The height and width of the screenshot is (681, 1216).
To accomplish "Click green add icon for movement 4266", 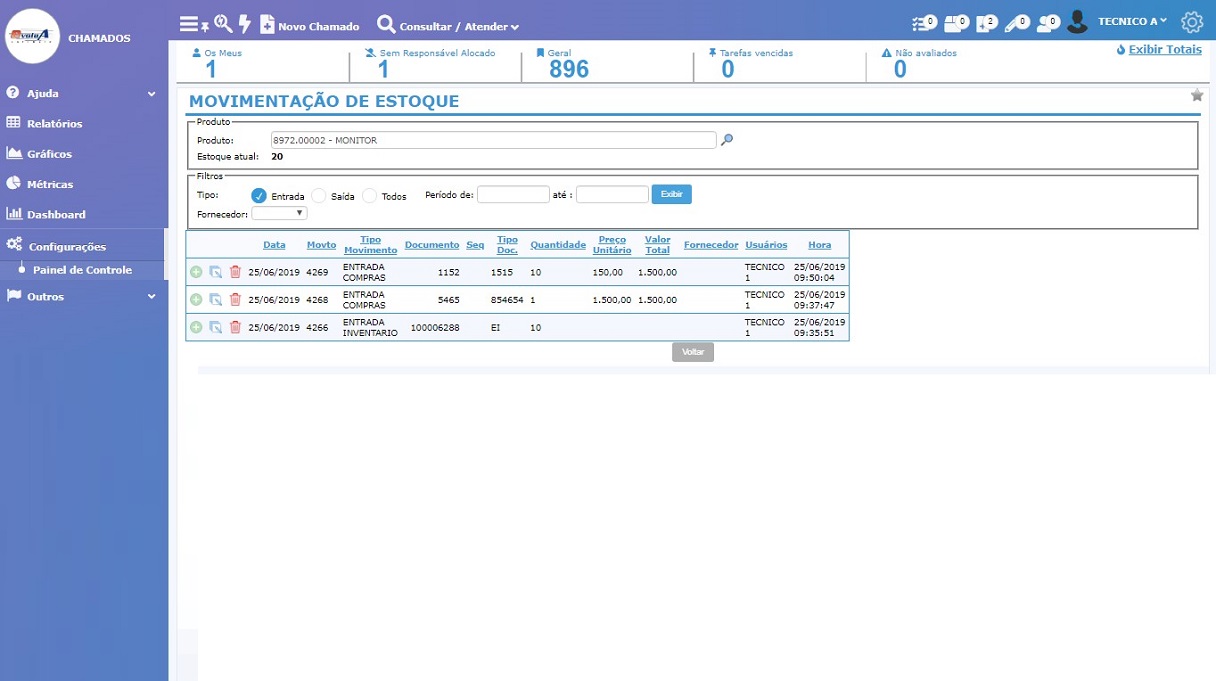I will point(196,327).
